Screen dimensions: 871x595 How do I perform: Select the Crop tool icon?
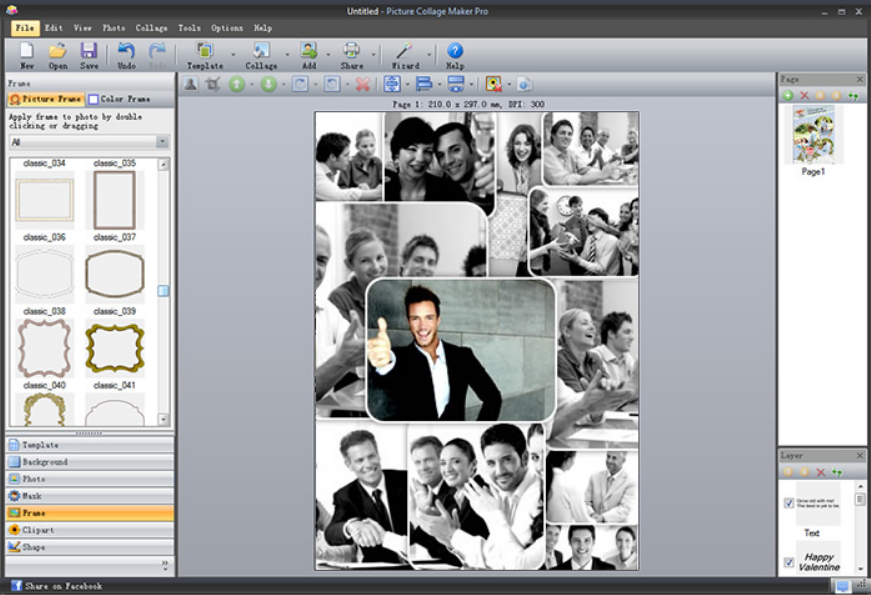(213, 84)
